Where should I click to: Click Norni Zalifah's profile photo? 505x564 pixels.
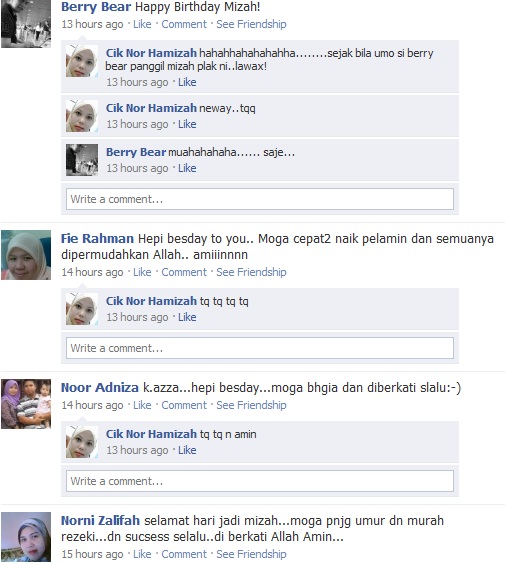point(26,537)
